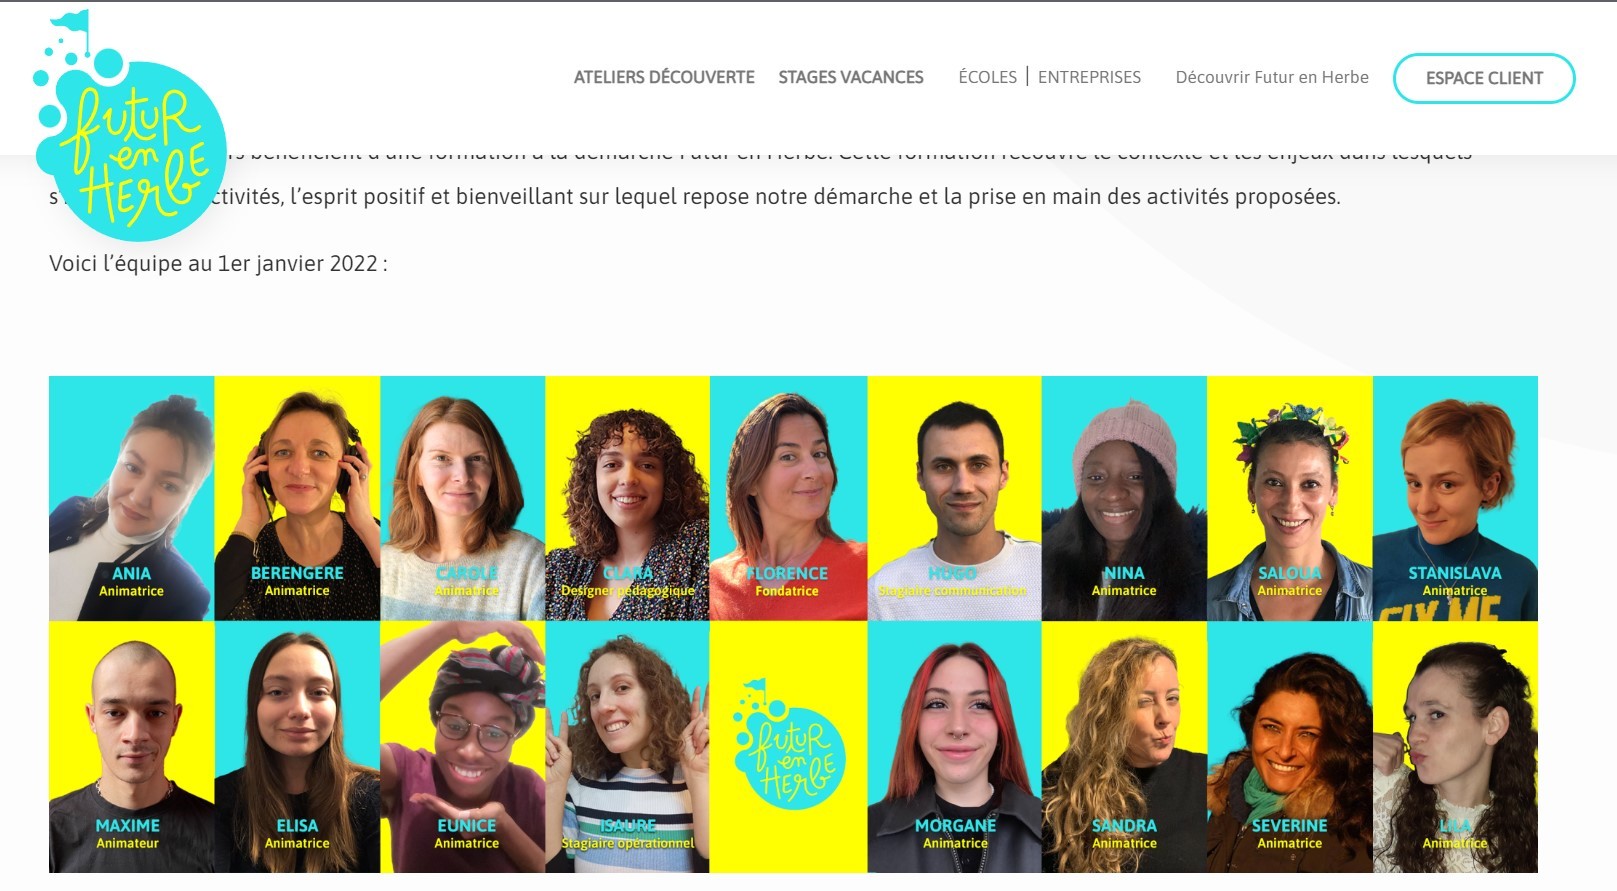Select Elisa's team photo
This screenshot has width=1617, height=891.
click(x=297, y=747)
